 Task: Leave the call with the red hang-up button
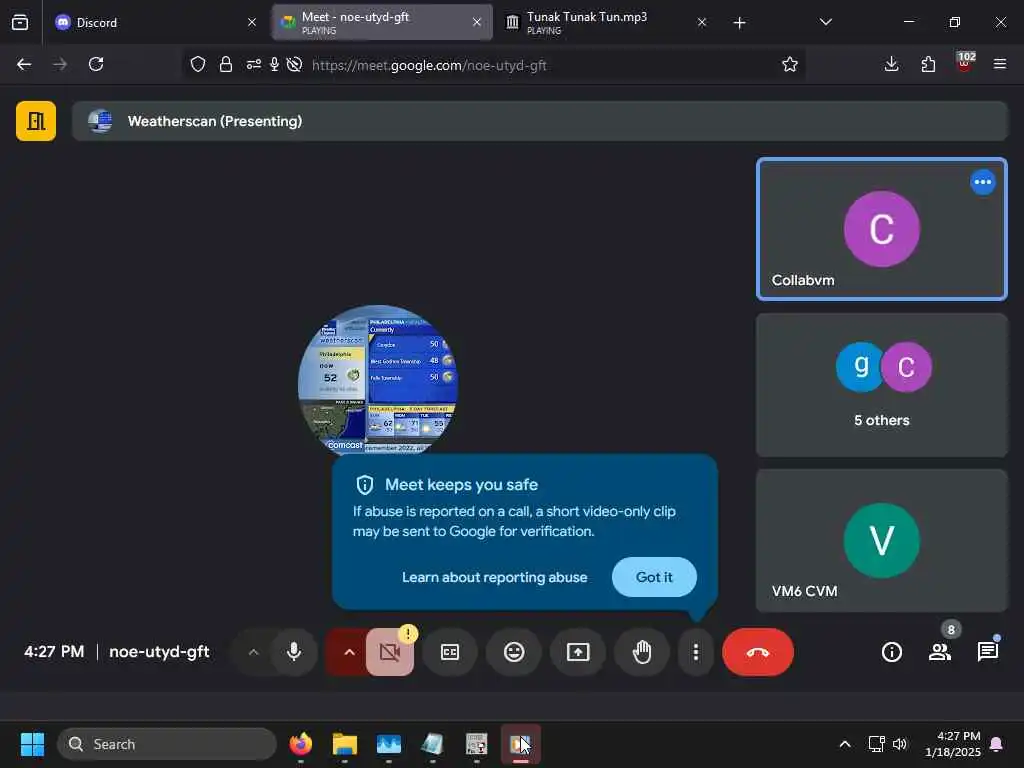tap(758, 652)
